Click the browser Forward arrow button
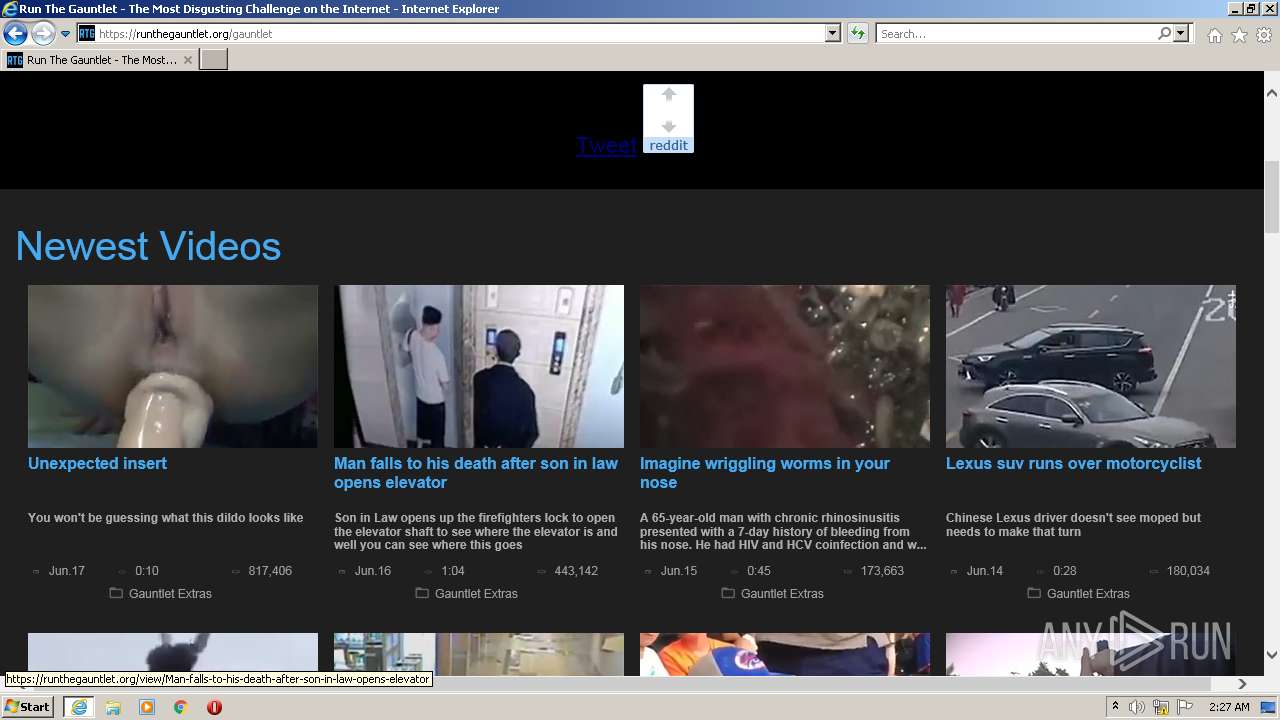 pyautogui.click(x=43, y=34)
